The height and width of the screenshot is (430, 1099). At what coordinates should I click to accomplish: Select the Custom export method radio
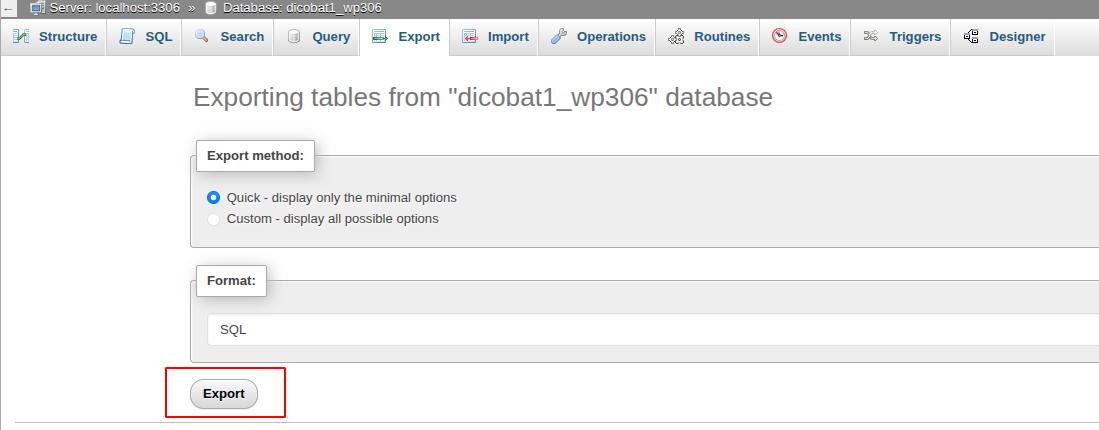[x=214, y=219]
